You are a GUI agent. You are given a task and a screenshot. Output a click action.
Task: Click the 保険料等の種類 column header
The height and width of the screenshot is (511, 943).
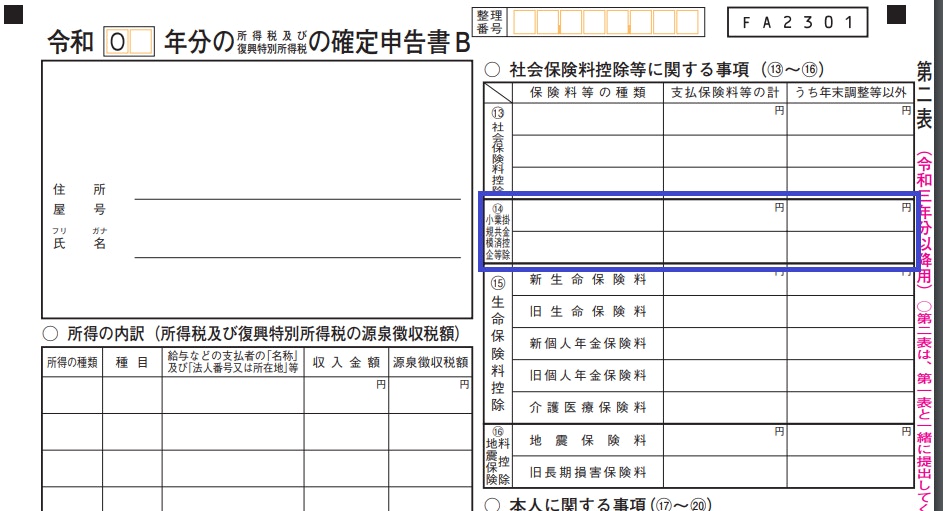[588, 93]
